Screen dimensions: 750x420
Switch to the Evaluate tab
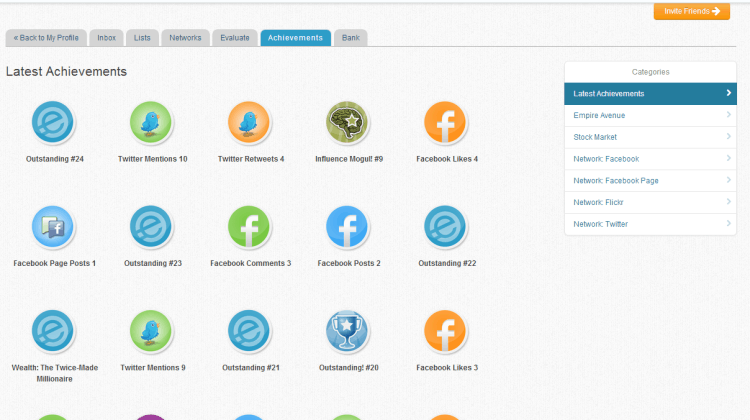[x=235, y=38]
